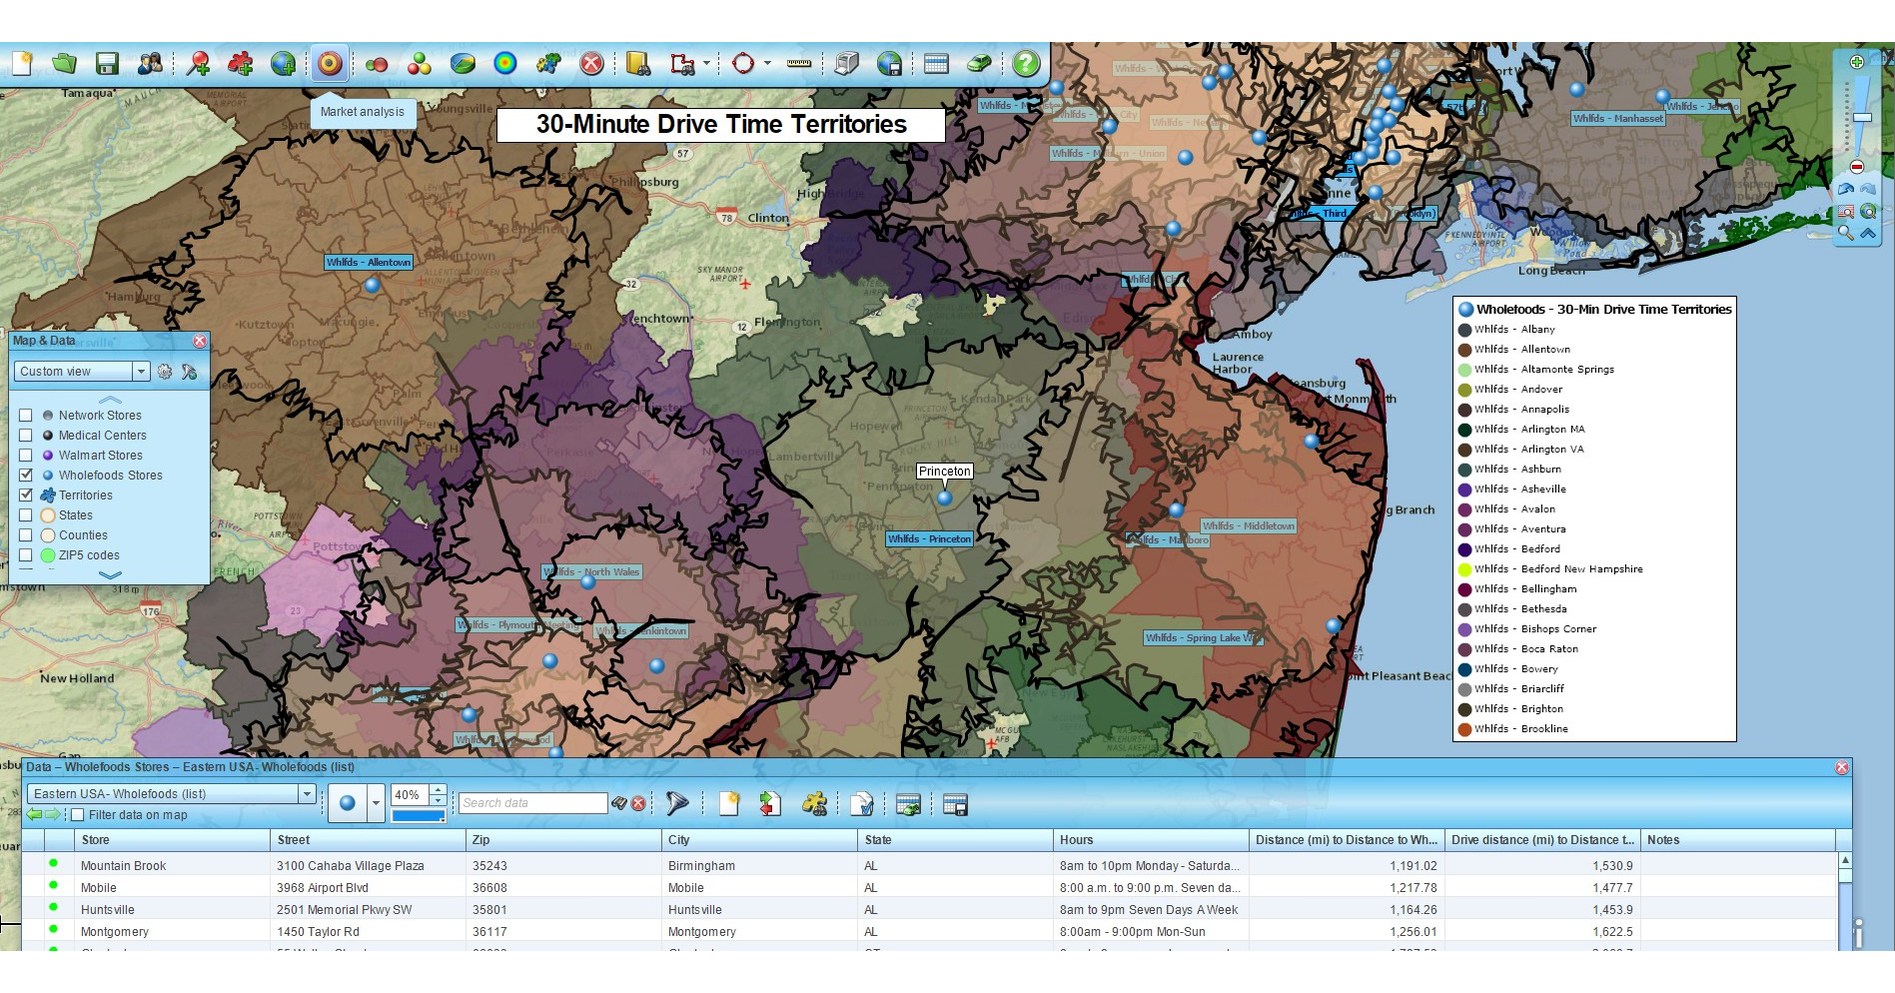The height and width of the screenshot is (993, 1895).
Task: Enable the Walmart Stores layer checkbox
Action: point(25,455)
